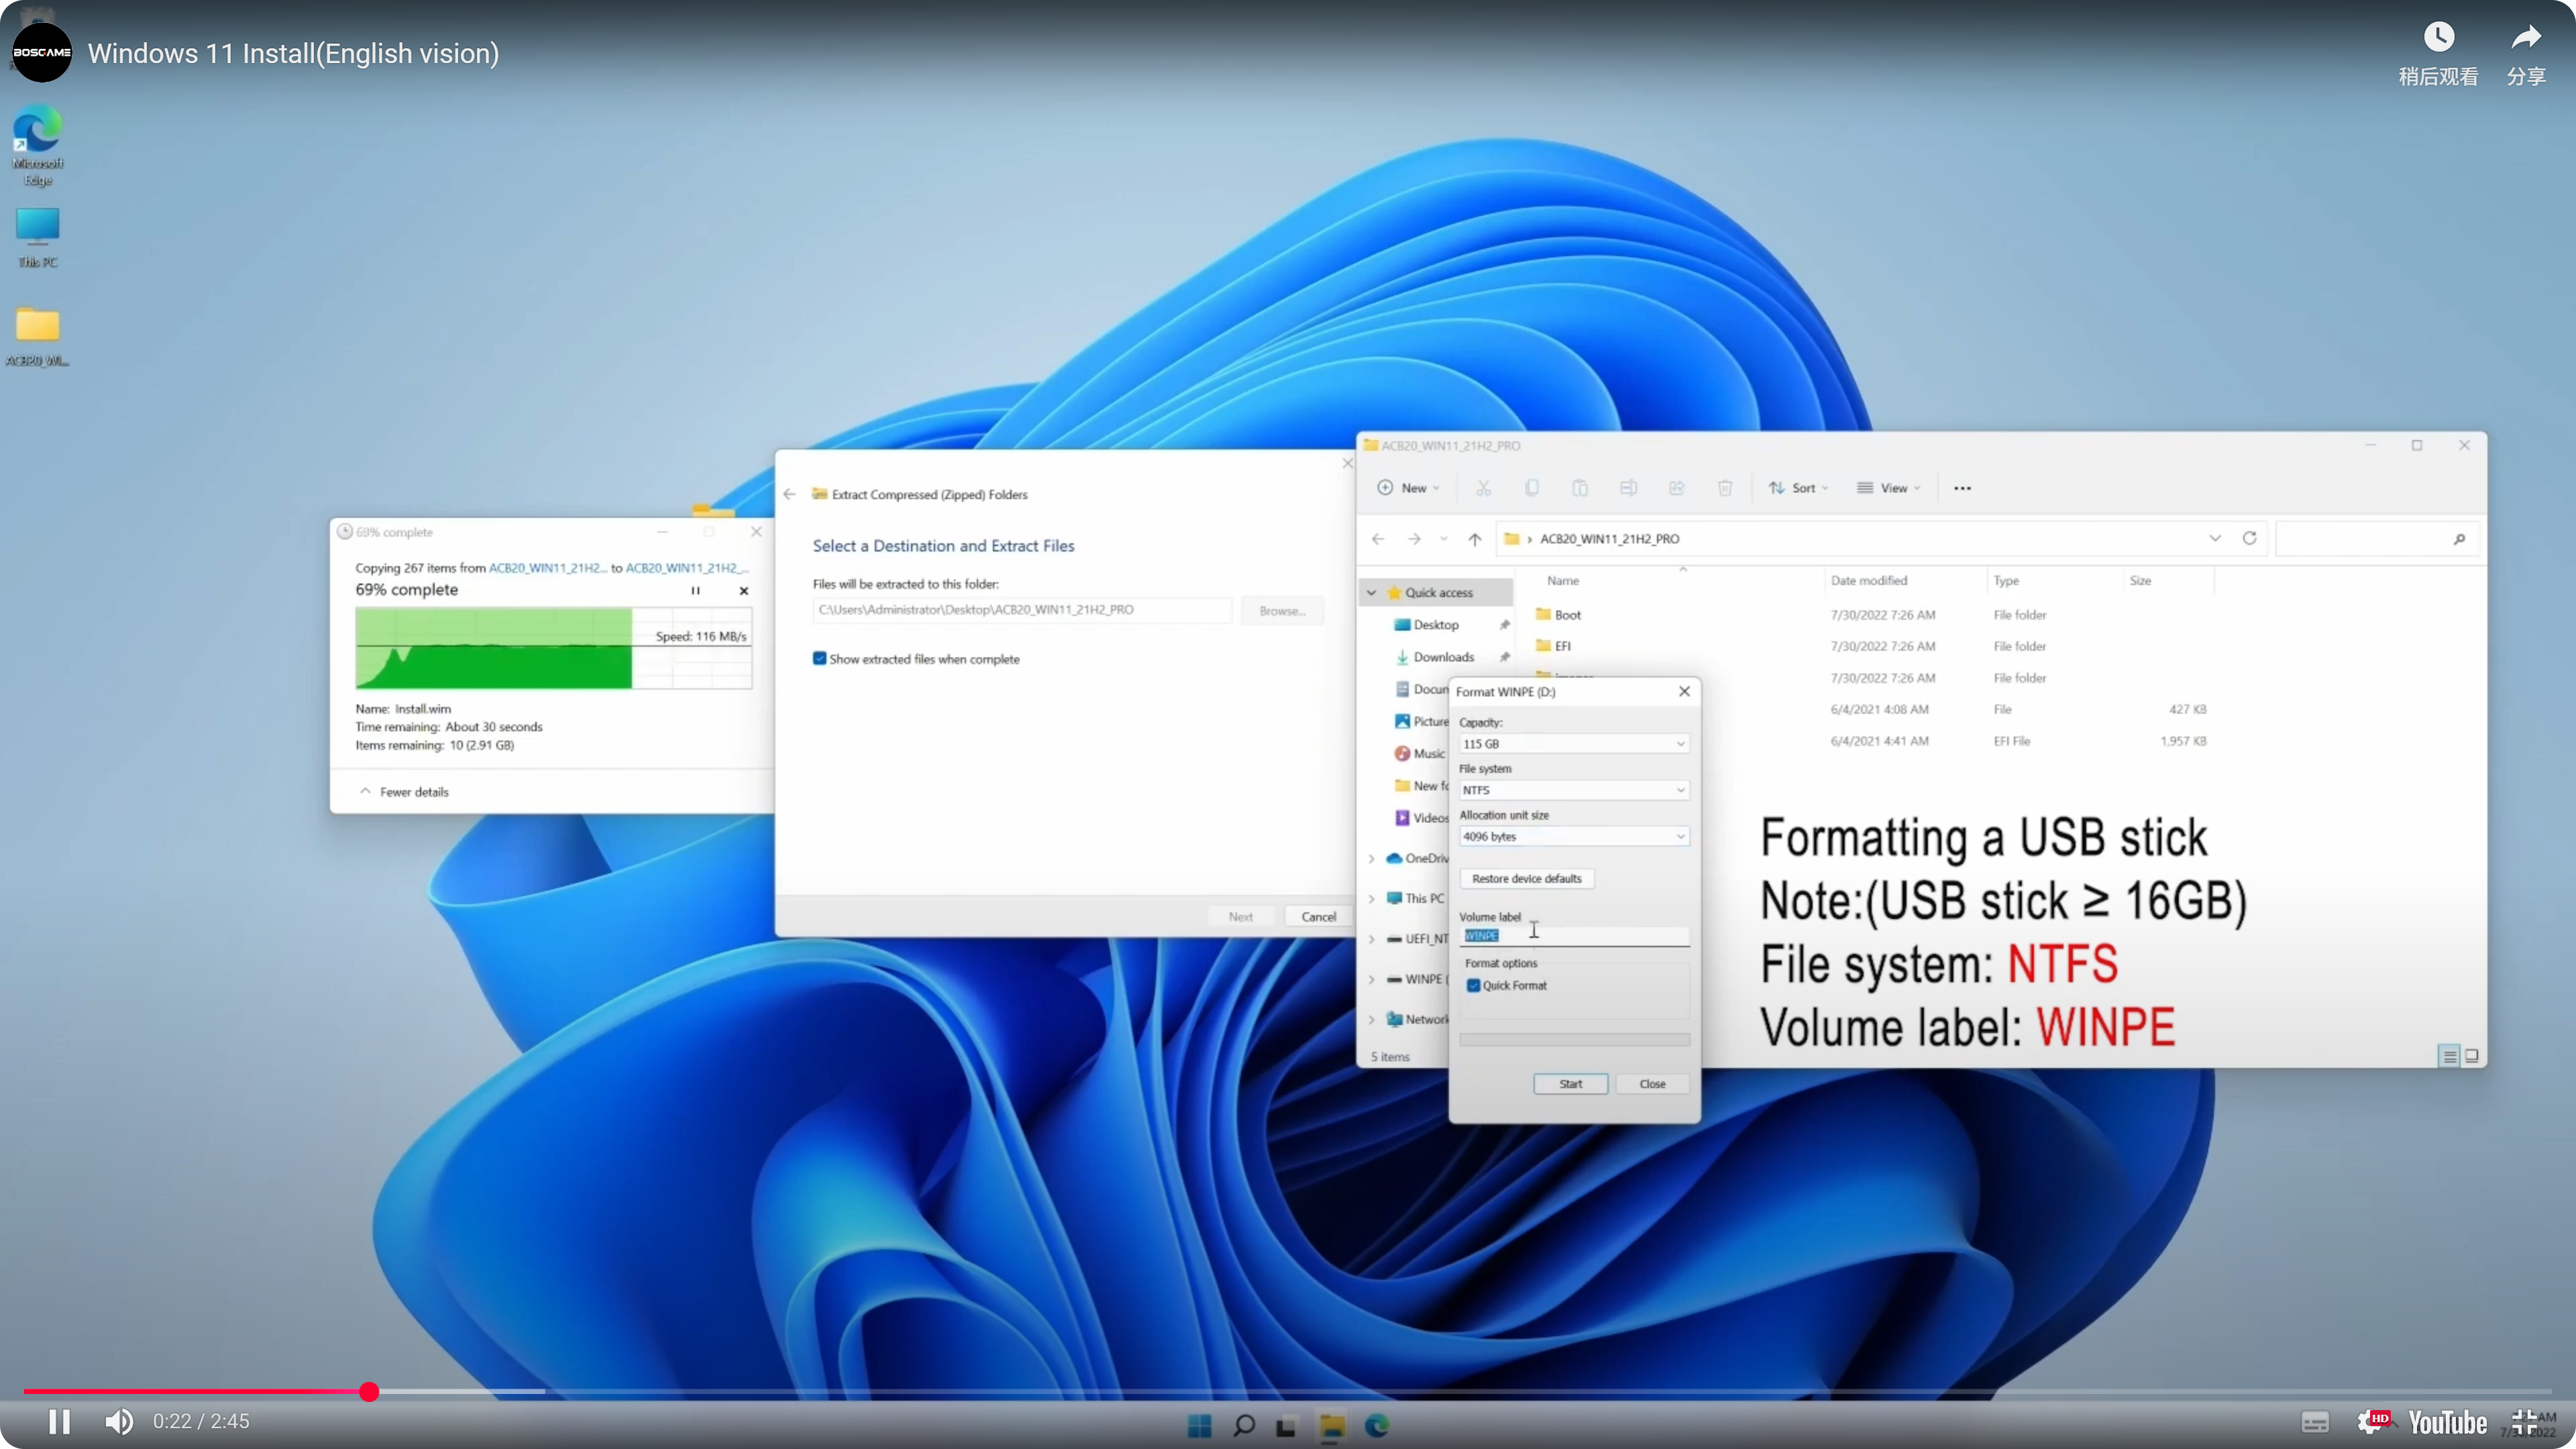Open the View menu in Explorer
The height and width of the screenshot is (1449, 2576).
(x=1888, y=488)
